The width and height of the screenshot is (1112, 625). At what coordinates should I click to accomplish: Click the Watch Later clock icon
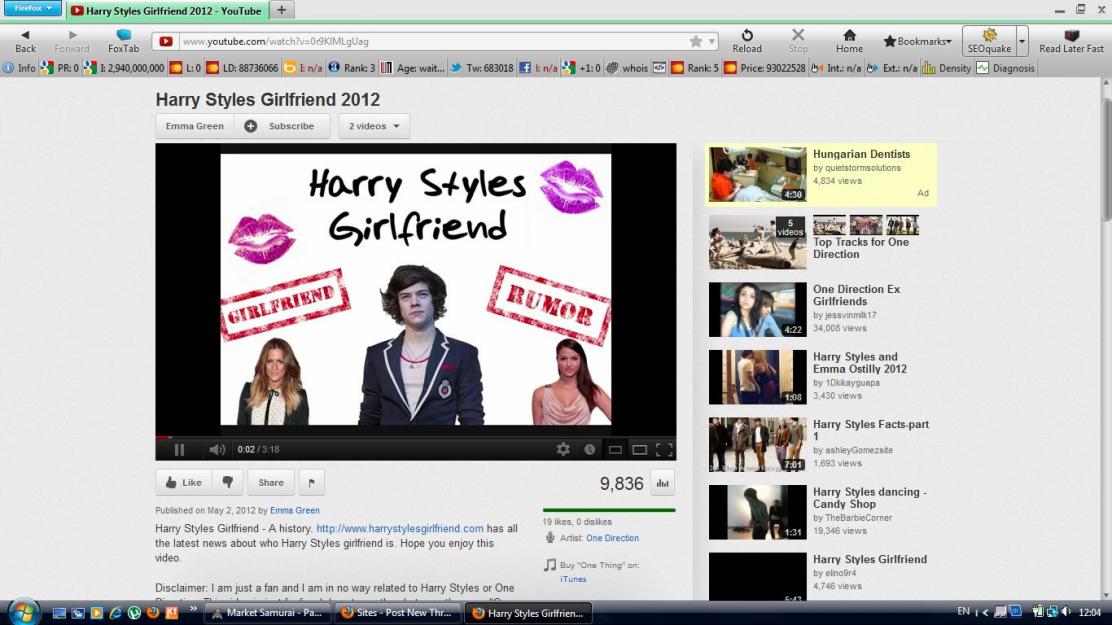coord(589,449)
